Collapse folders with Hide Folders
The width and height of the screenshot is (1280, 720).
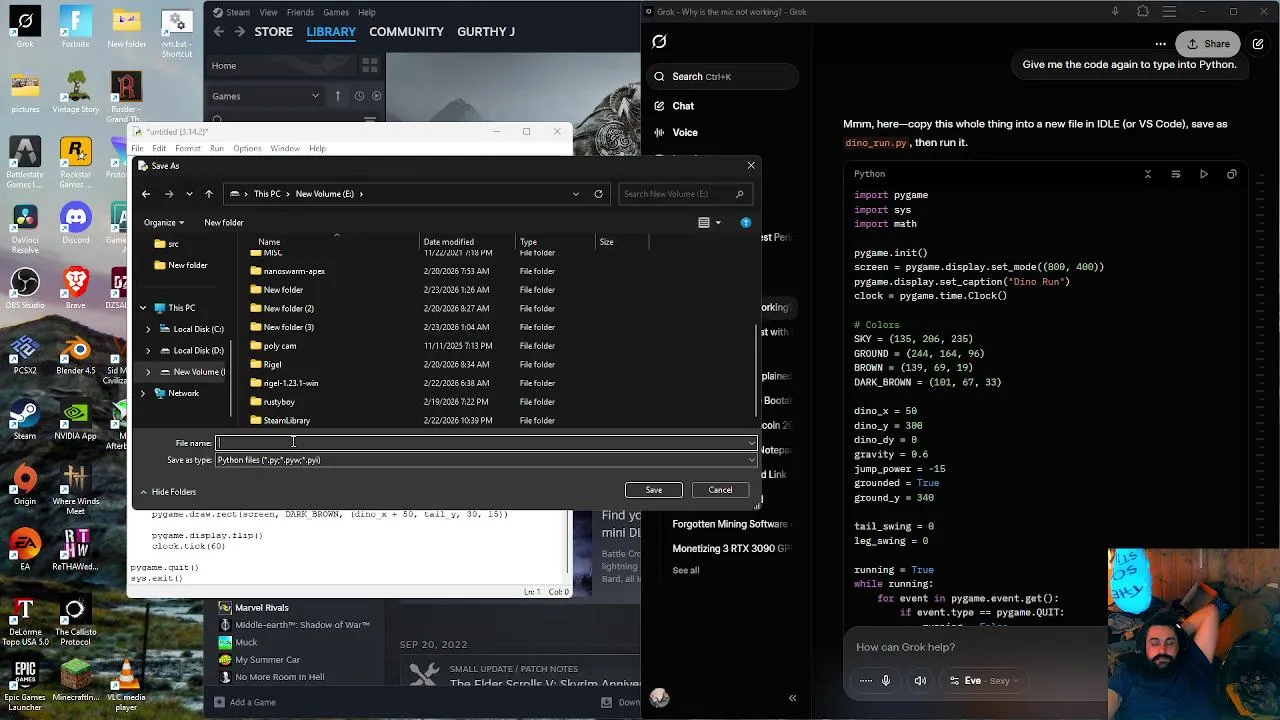pyautogui.click(x=168, y=492)
